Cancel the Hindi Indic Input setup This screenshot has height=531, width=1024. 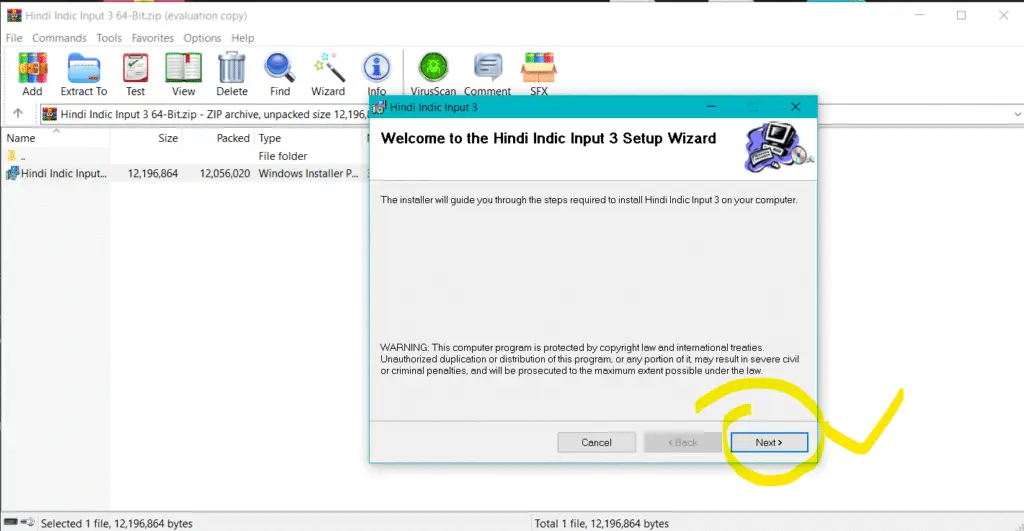click(596, 442)
